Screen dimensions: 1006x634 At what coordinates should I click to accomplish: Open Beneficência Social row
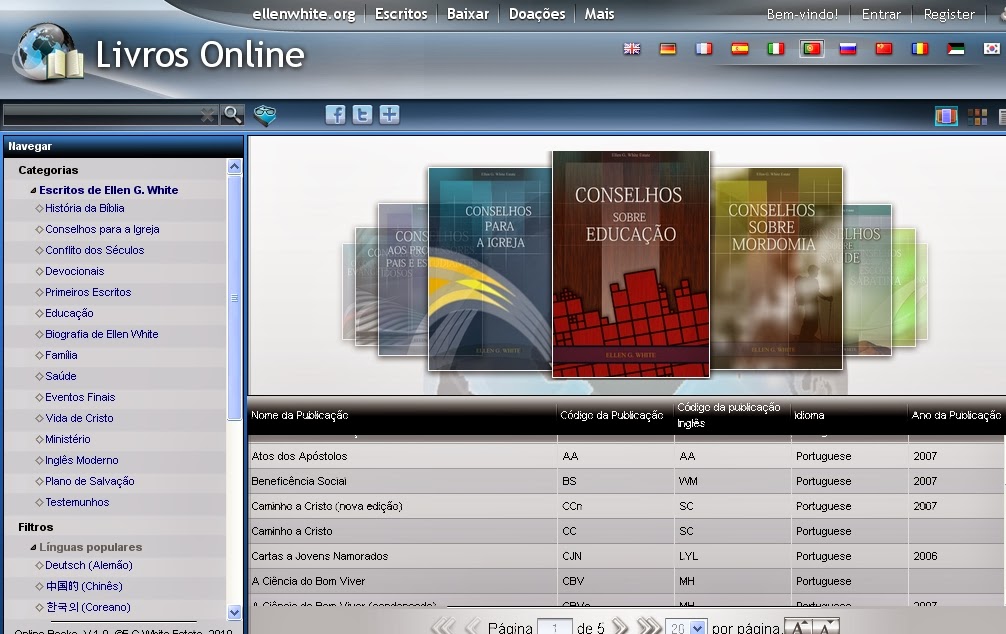pyautogui.click(x=626, y=481)
